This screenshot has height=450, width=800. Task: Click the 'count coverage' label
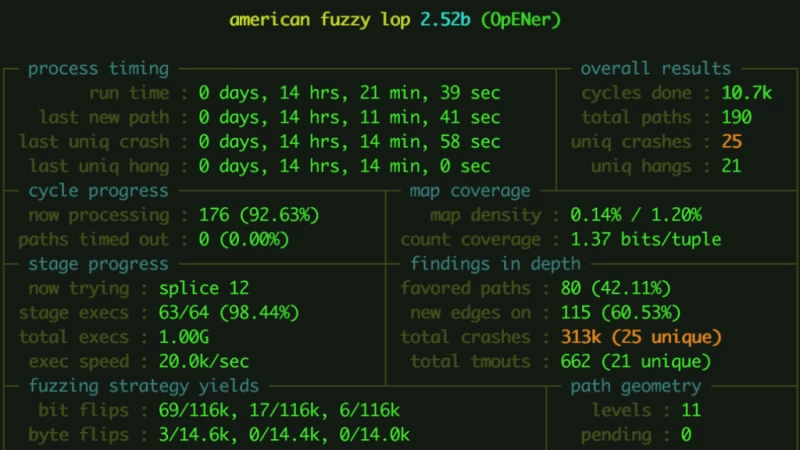pyautogui.click(x=470, y=240)
